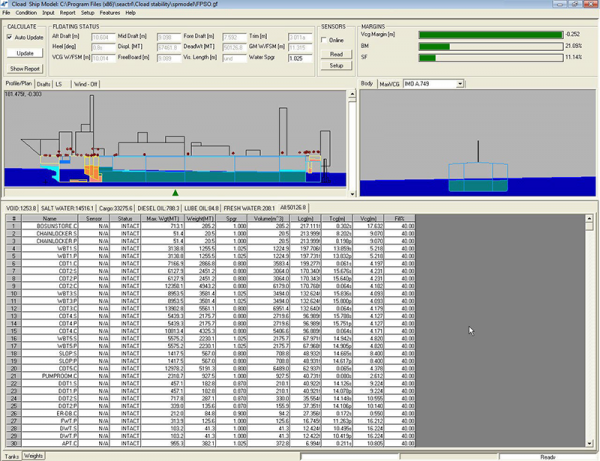Viewport: 600px width, 461px height.
Task: Click the Show Report button
Action: 25,68
